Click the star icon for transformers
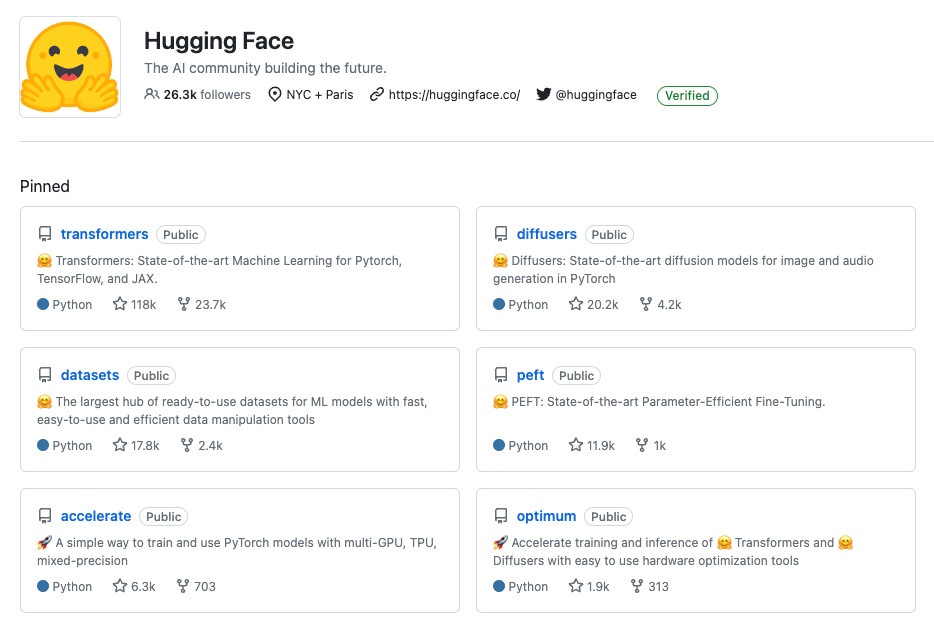The image size is (934, 628). 120,304
